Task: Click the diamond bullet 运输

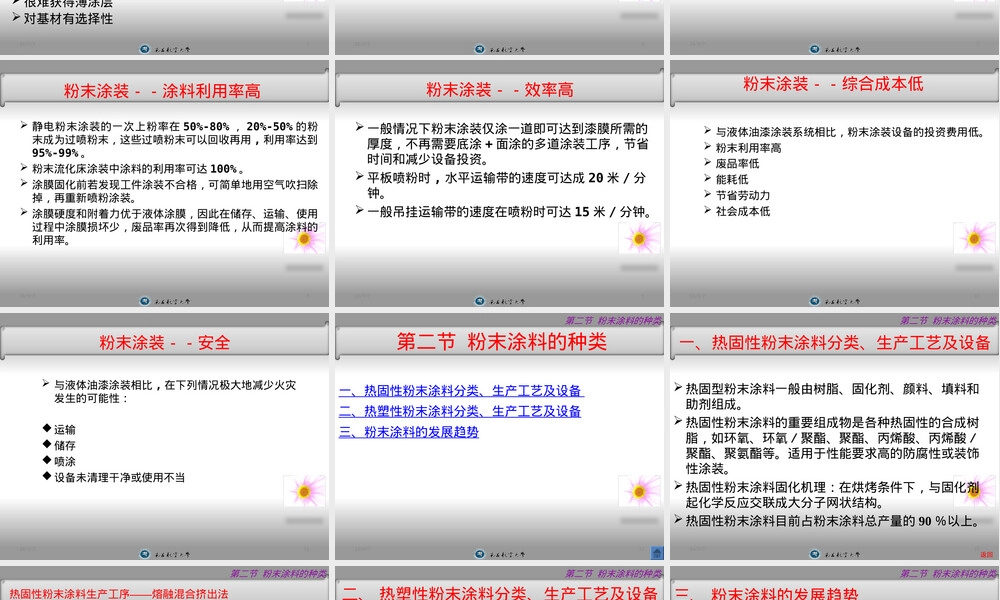Action: [64, 430]
